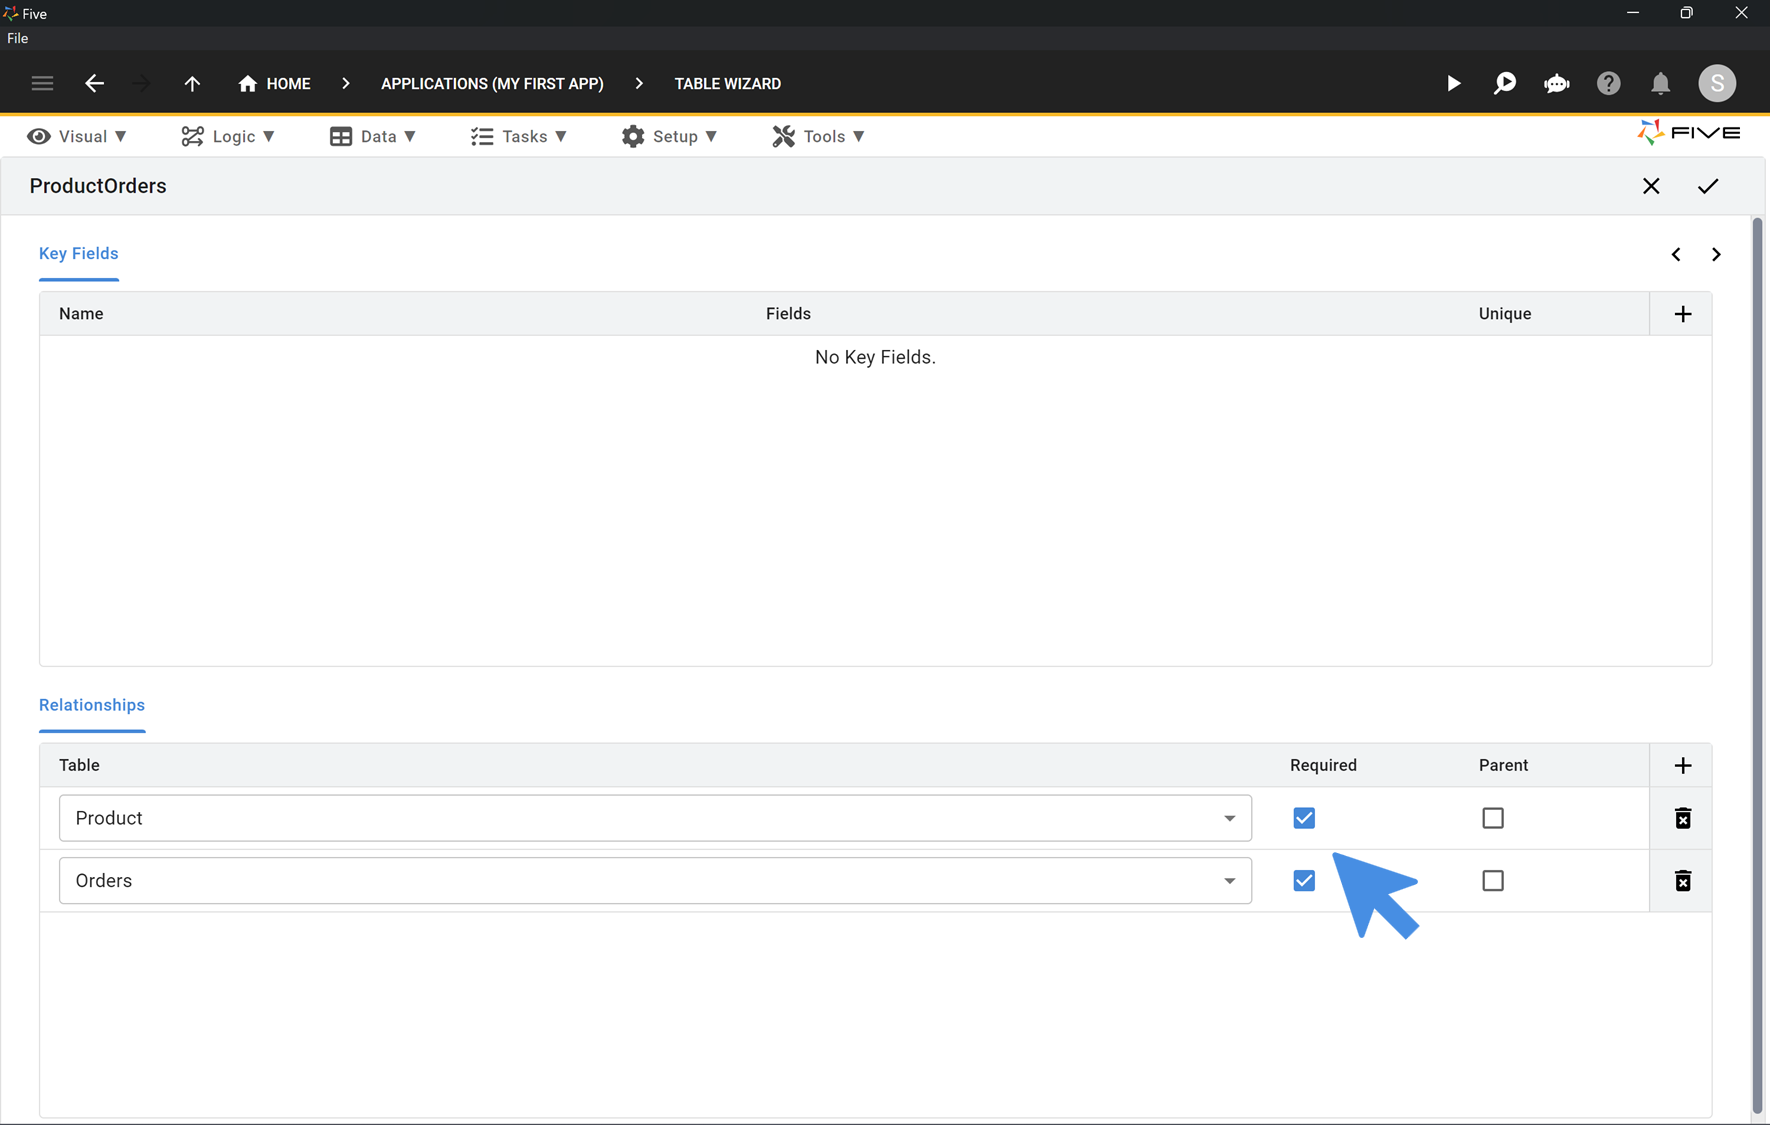1770x1125 pixels.
Task: Open the search tool
Action: (x=1504, y=83)
